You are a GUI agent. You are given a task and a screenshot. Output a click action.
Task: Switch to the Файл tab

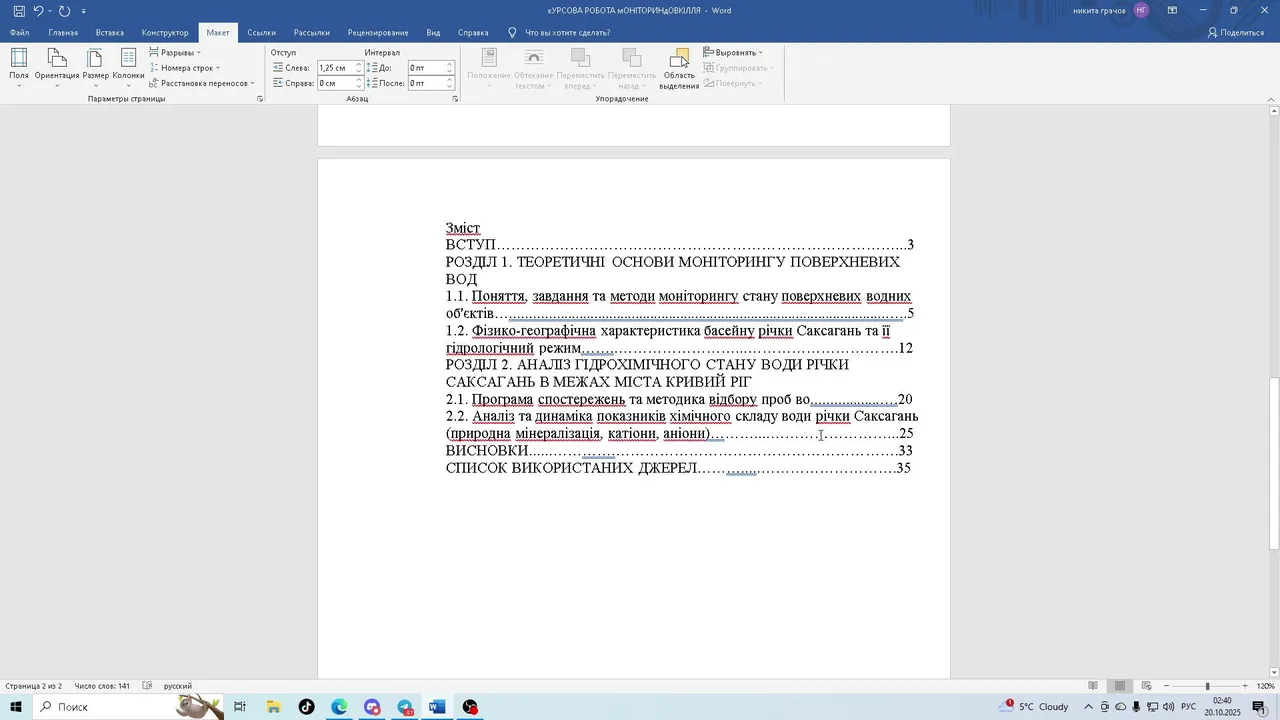19,33
